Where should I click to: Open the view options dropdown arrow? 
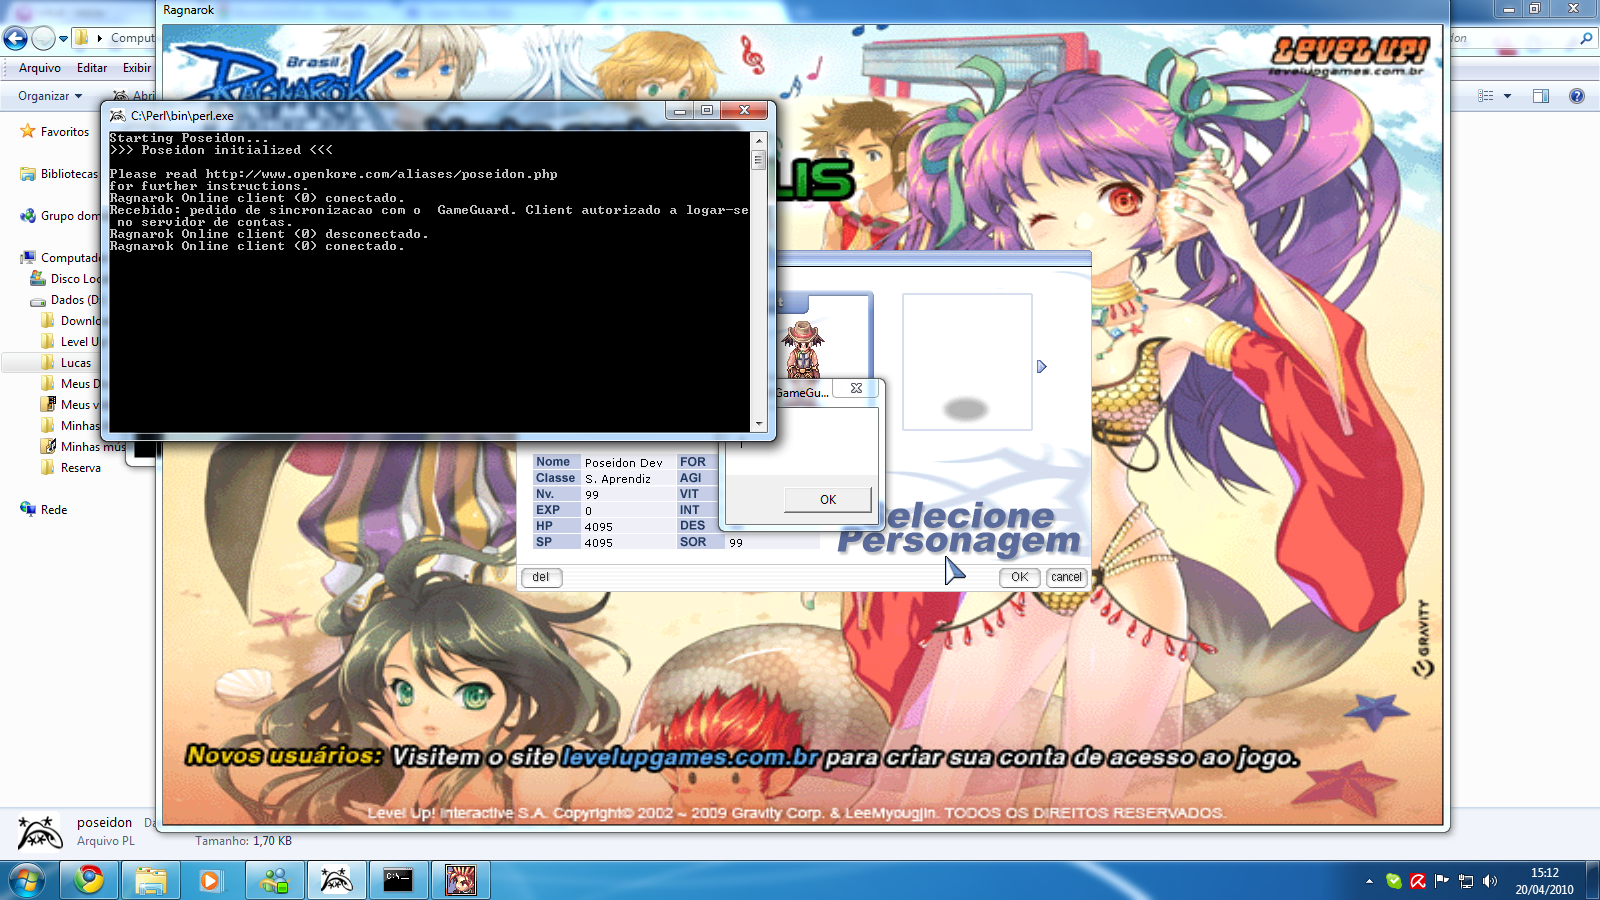click(x=1507, y=96)
